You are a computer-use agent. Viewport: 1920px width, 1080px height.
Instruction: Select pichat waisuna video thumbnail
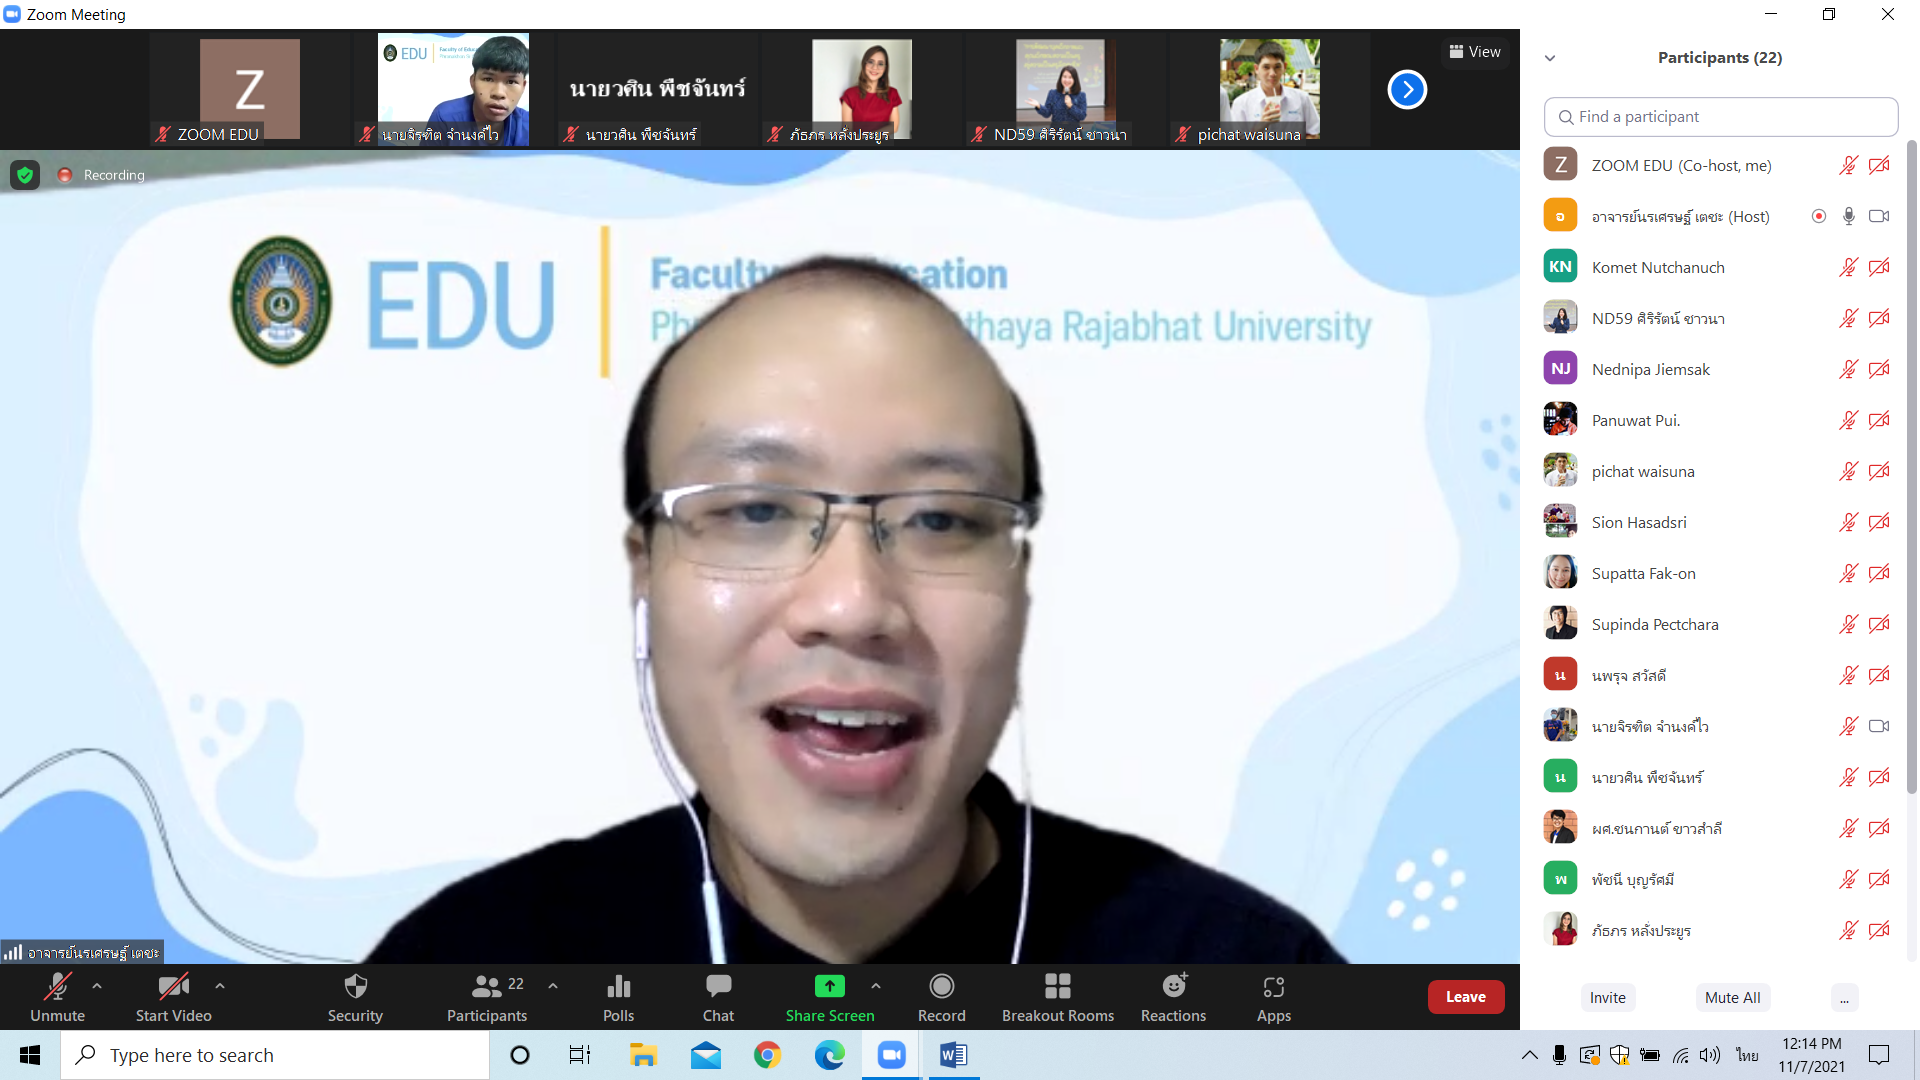pos(1270,90)
